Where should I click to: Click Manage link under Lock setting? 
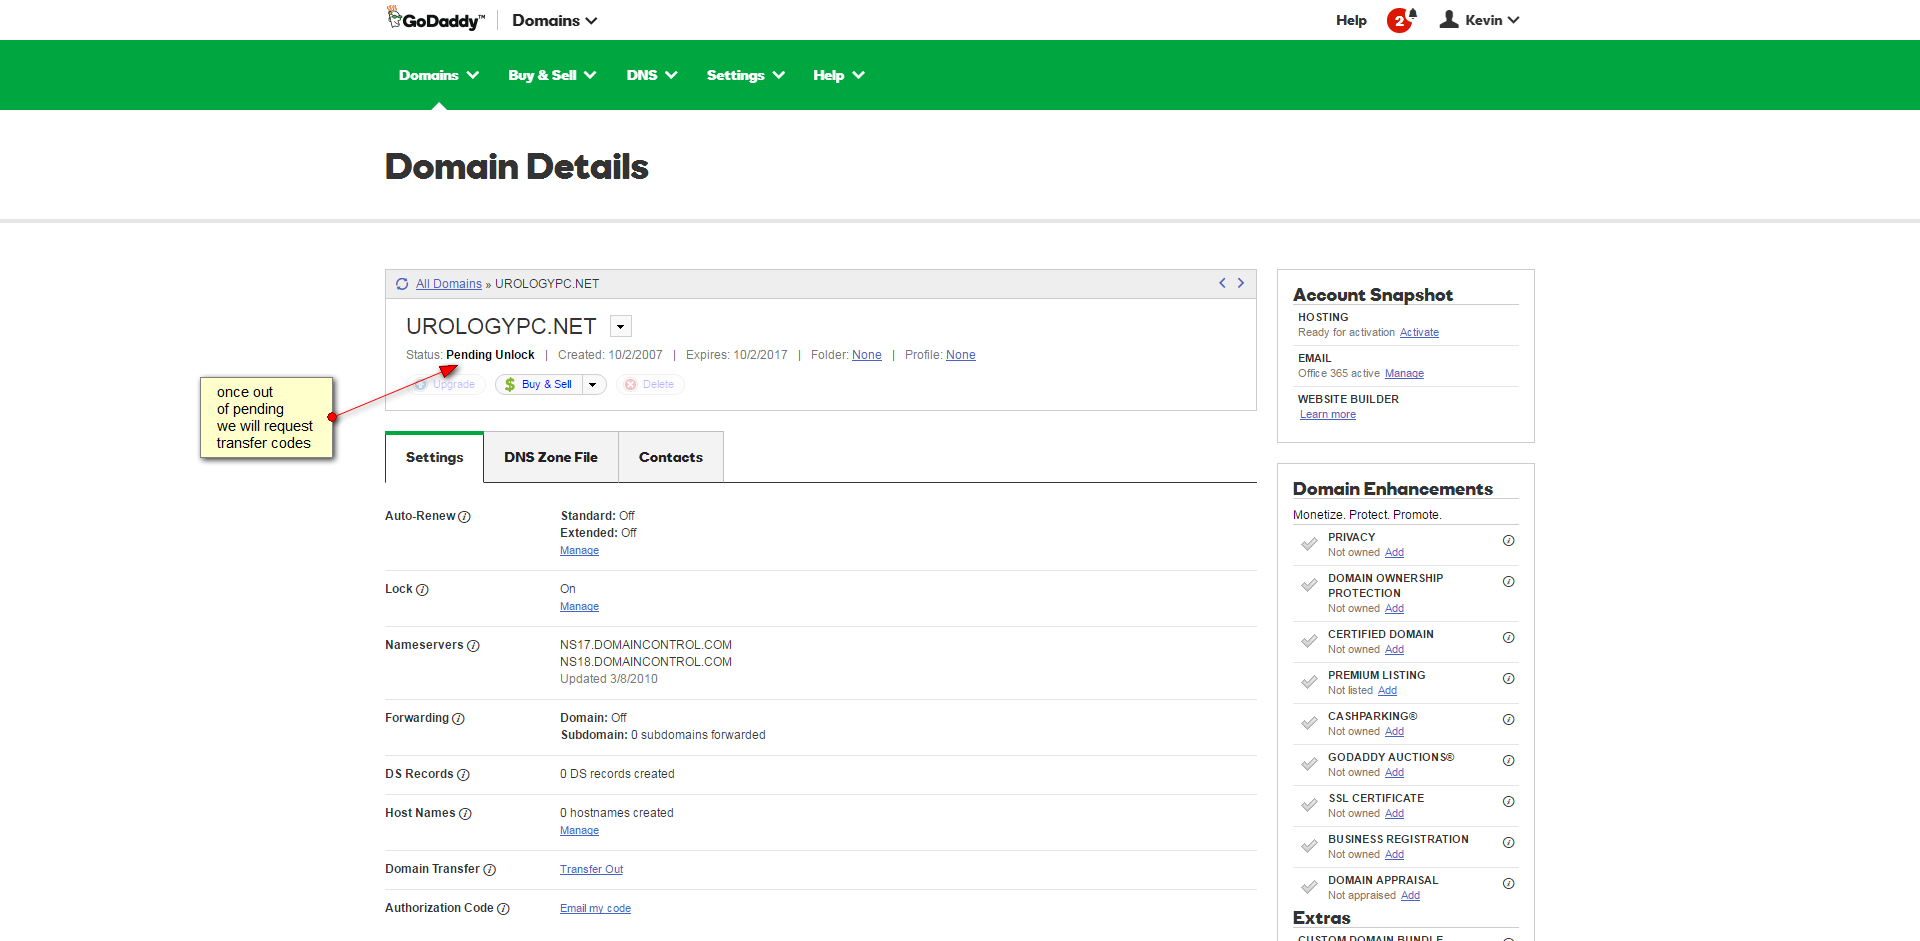(x=579, y=607)
